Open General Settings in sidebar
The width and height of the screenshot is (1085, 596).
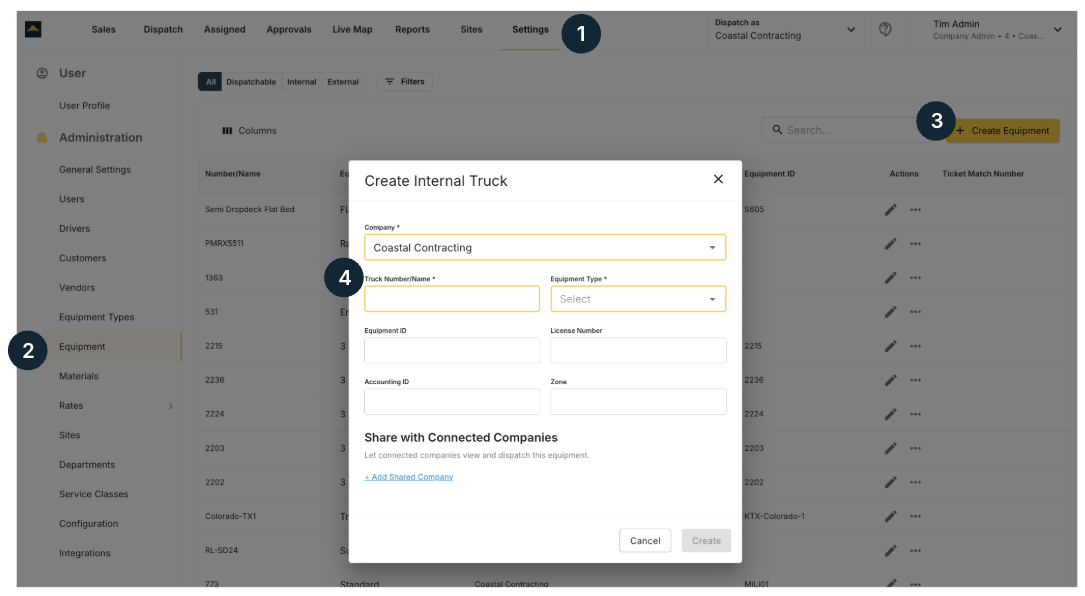pos(95,170)
